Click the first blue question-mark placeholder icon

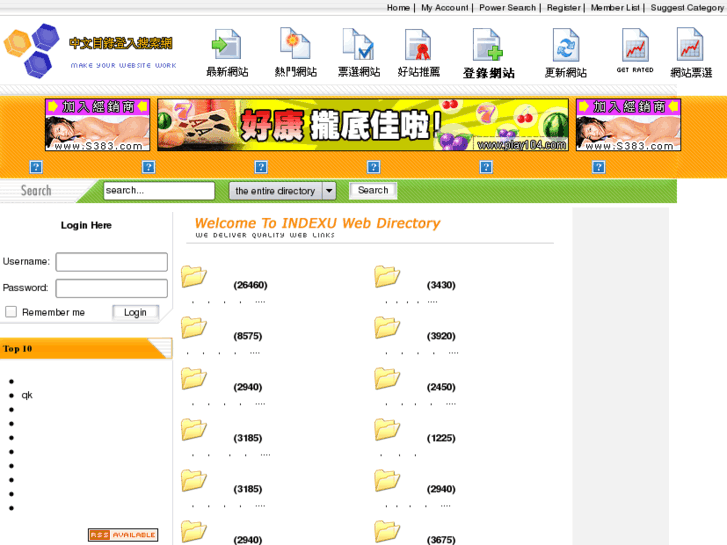click(36, 167)
